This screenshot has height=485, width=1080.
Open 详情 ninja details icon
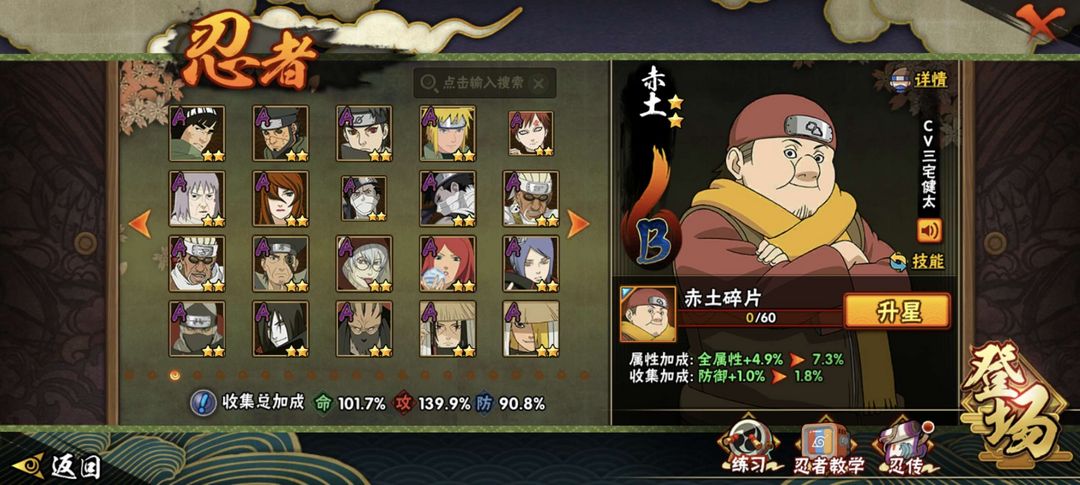[x=920, y=79]
